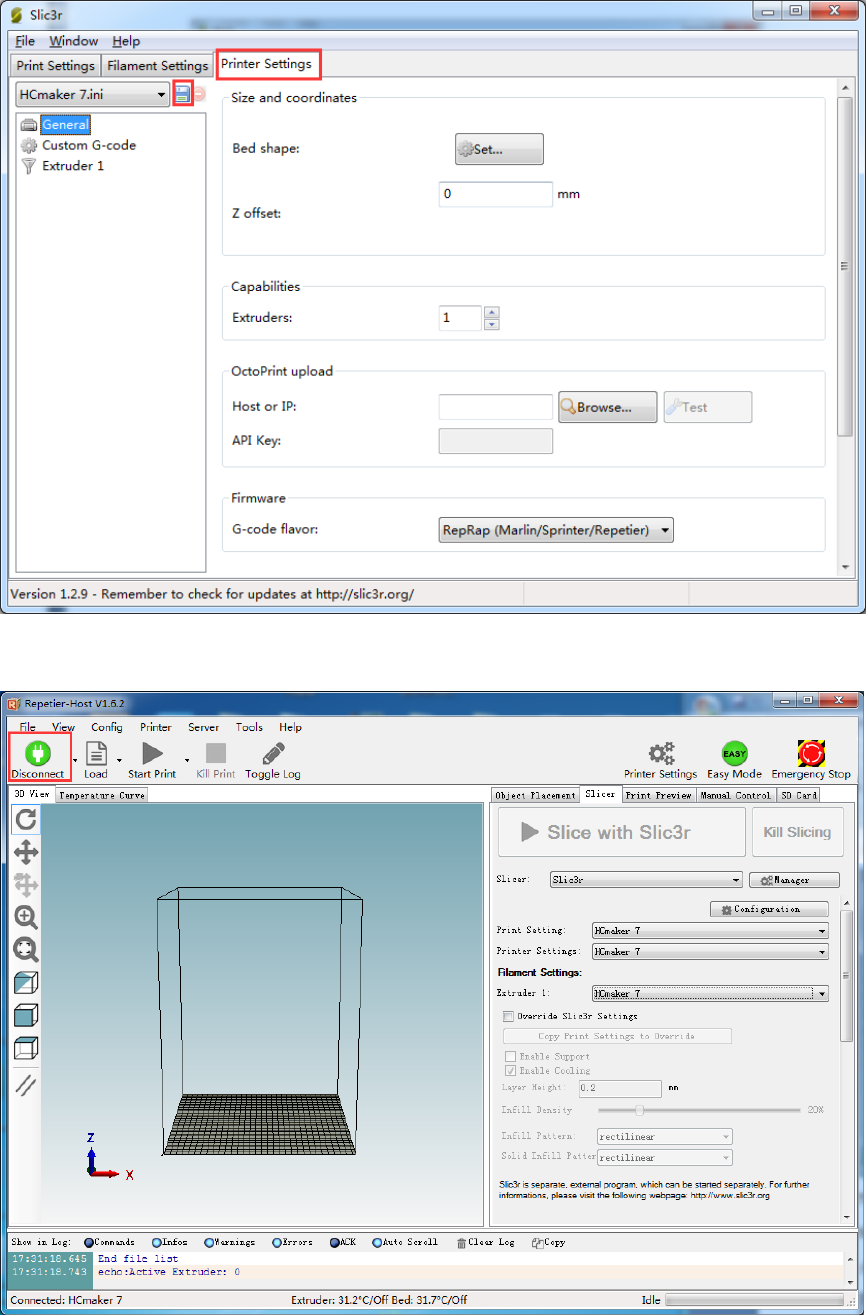This screenshot has width=866, height=1315.
Task: Open Printer Settings via the gears icon
Action: coord(660,753)
